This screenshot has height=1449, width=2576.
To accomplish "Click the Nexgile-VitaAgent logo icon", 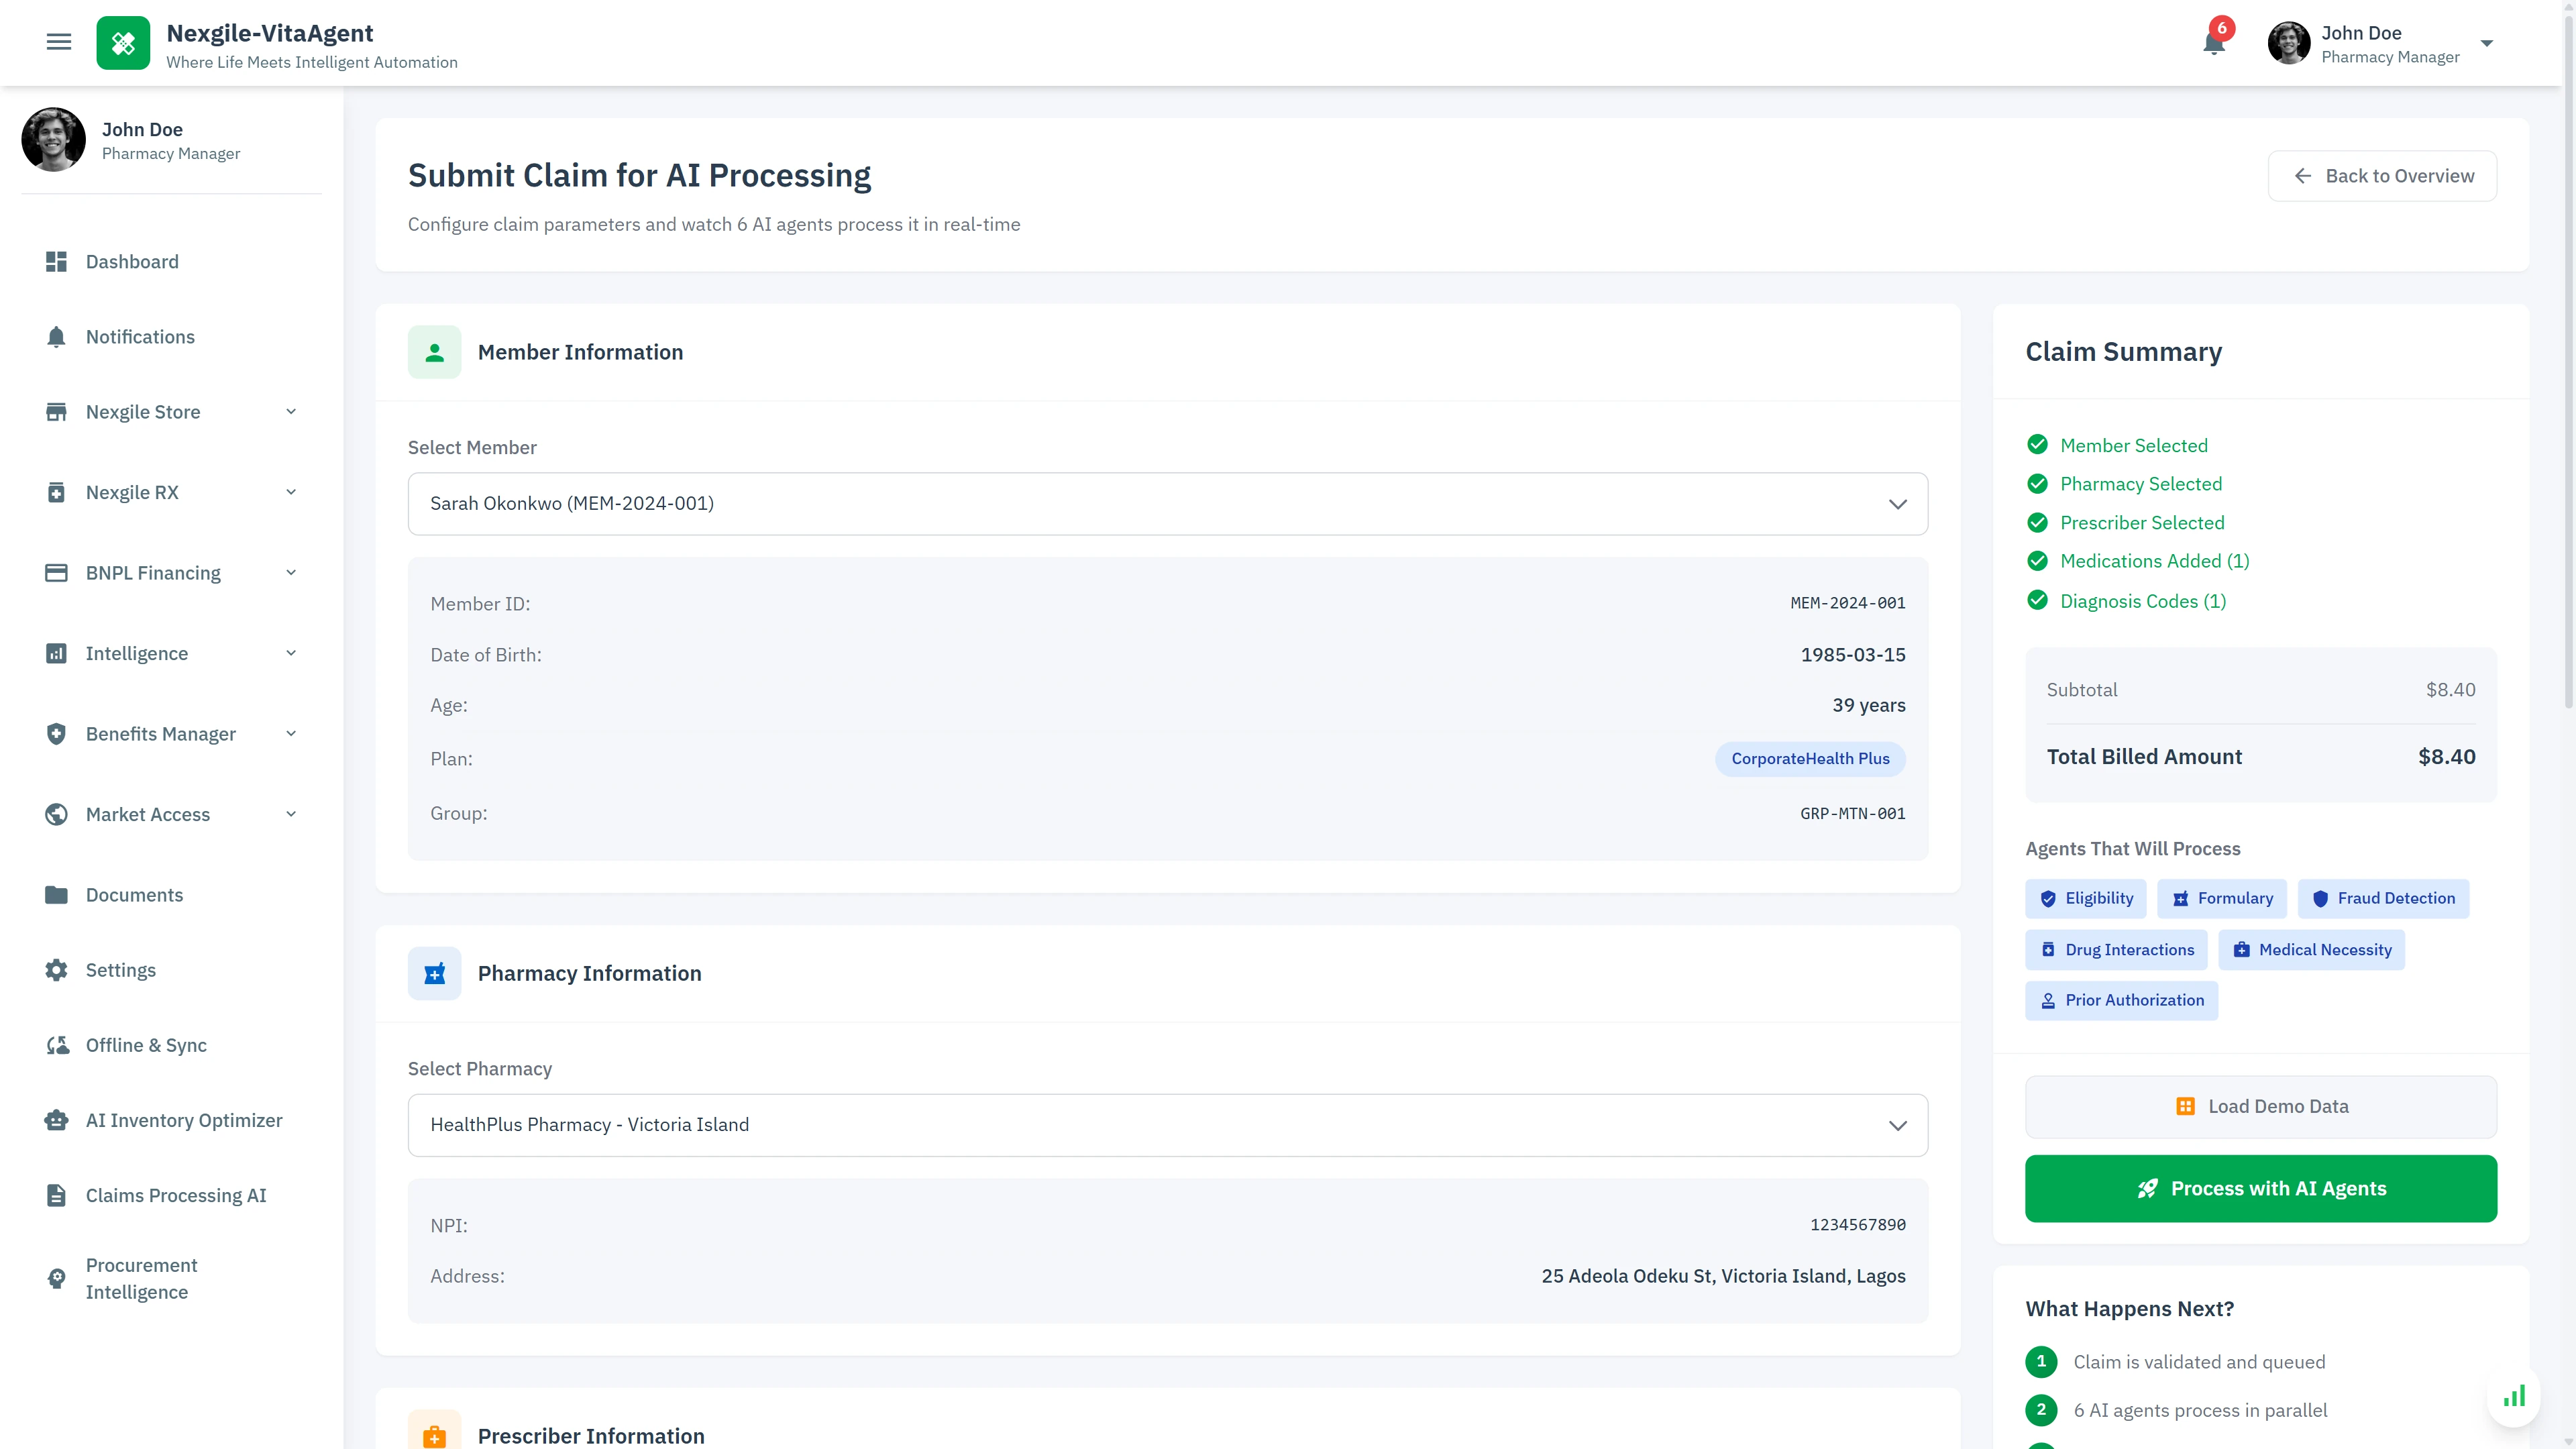I will 123,42.
